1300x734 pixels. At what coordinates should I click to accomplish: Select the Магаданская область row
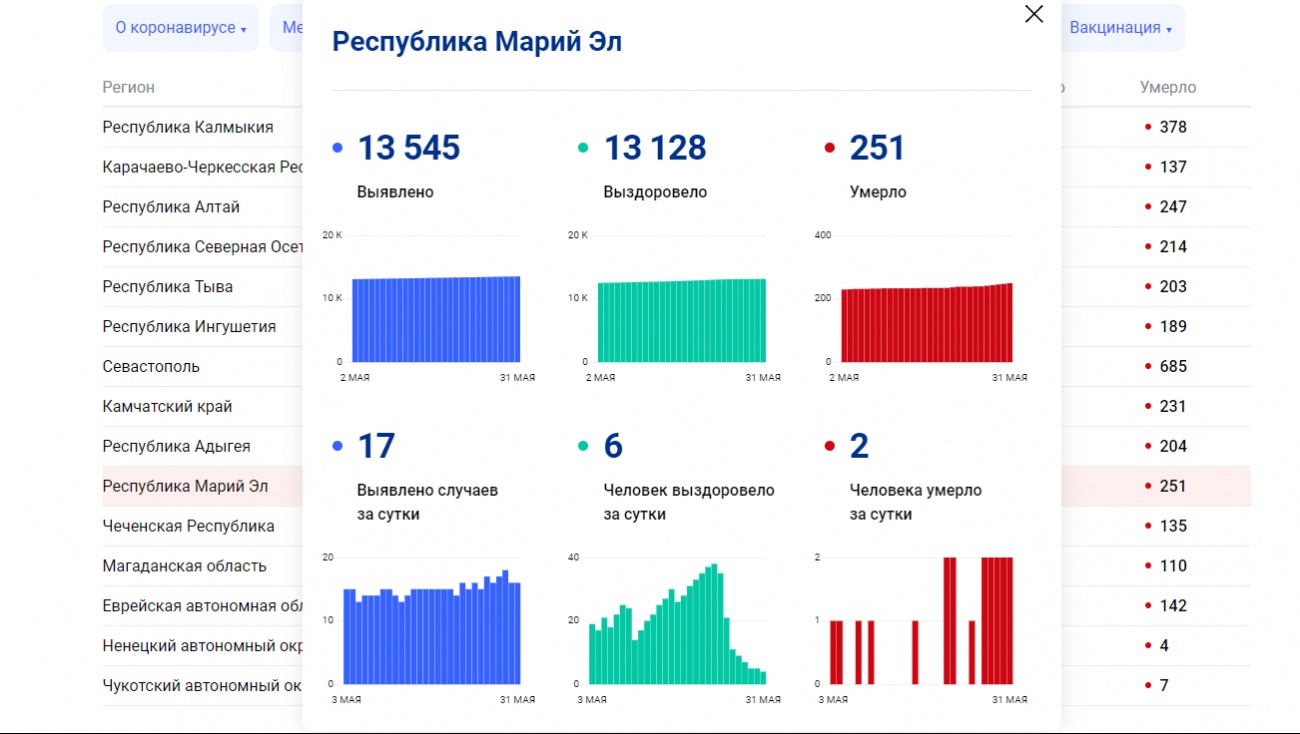coord(184,566)
